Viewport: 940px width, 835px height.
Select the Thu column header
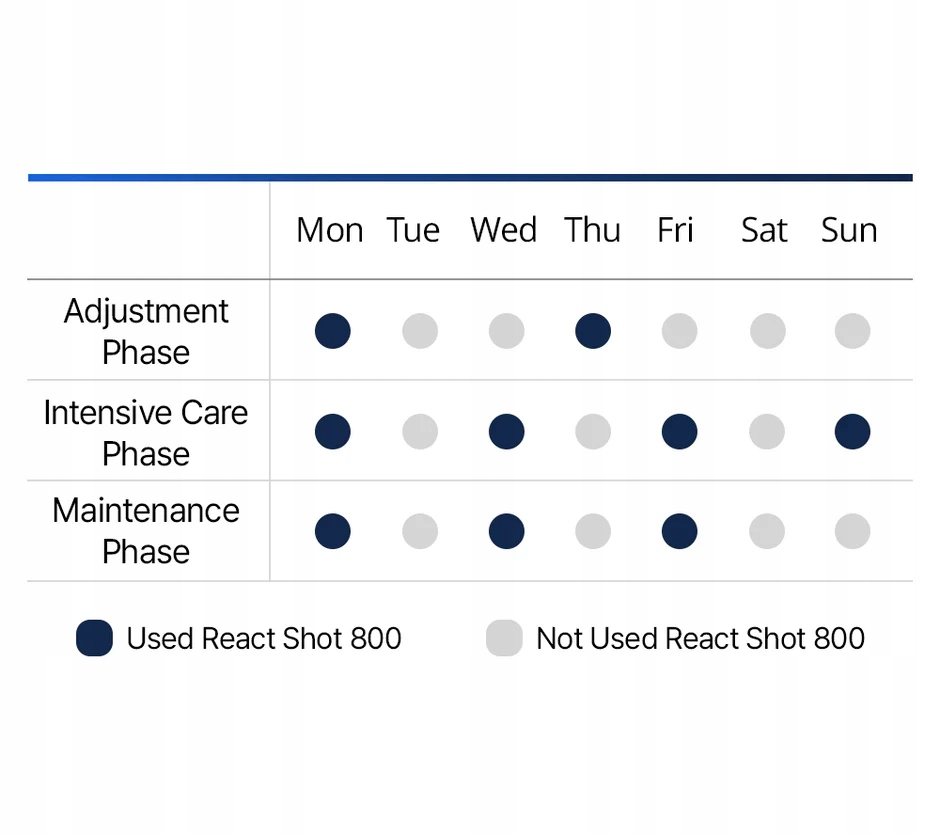tap(592, 230)
